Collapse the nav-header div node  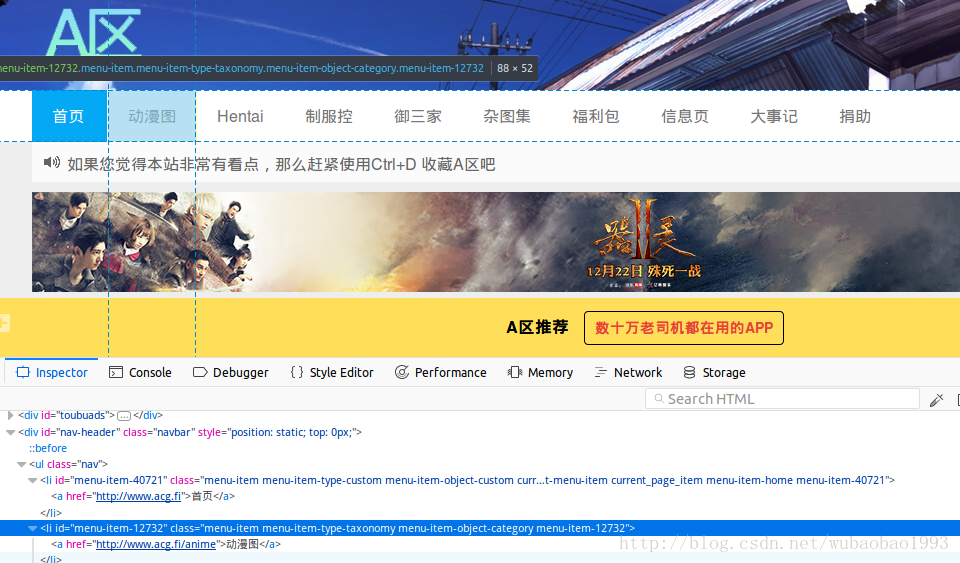click(x=10, y=432)
